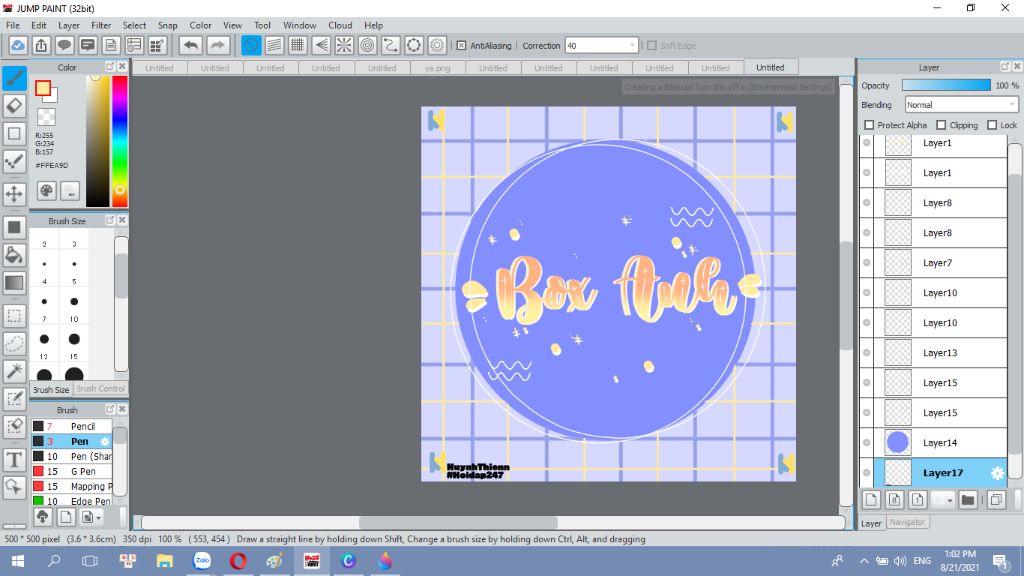Activate the Magic Wand tool

tap(14, 371)
